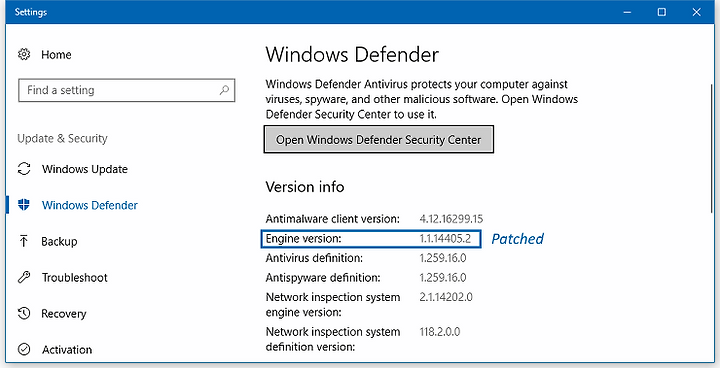This screenshot has height=368, width=720.
Task: Click the Windows Defender shield icon
Action: (24, 205)
